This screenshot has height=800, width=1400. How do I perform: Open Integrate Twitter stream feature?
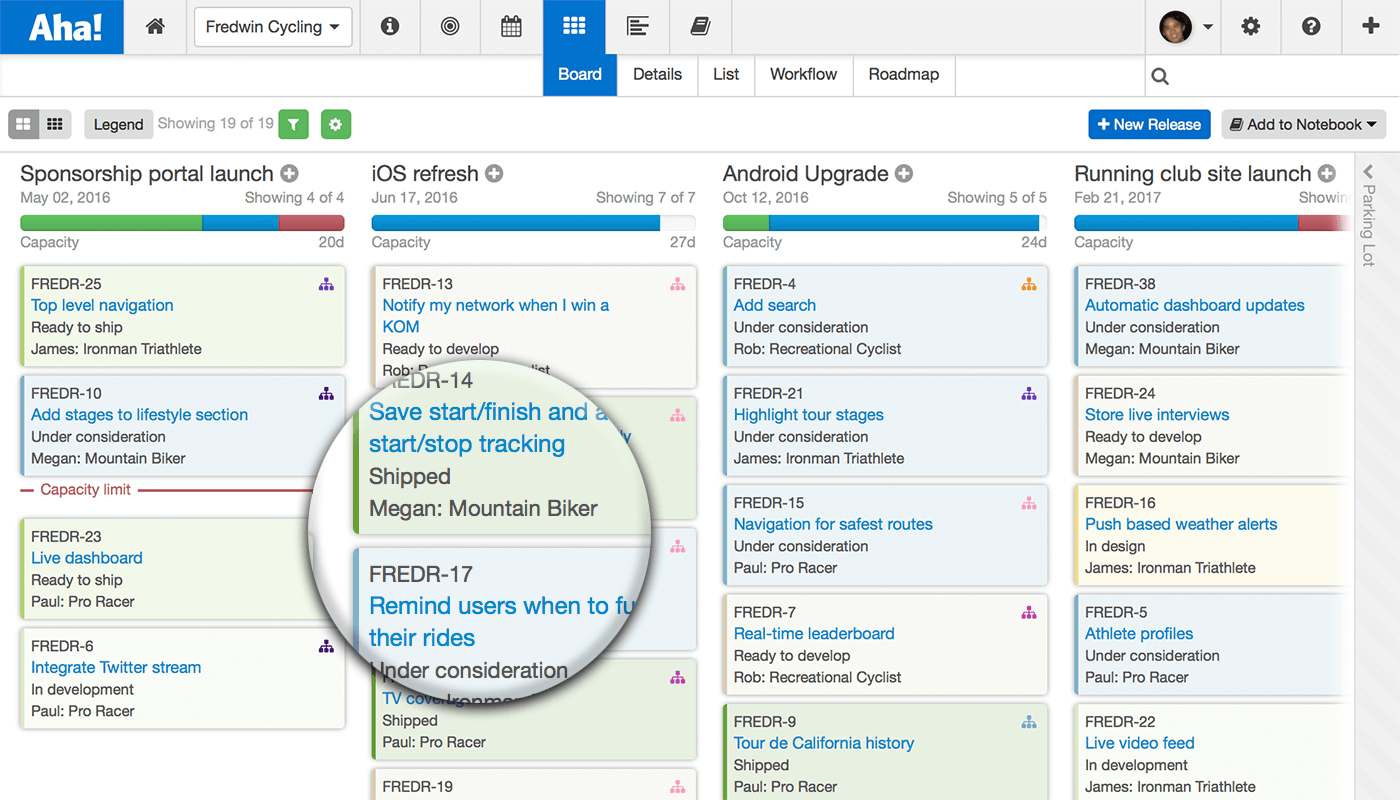pos(116,667)
